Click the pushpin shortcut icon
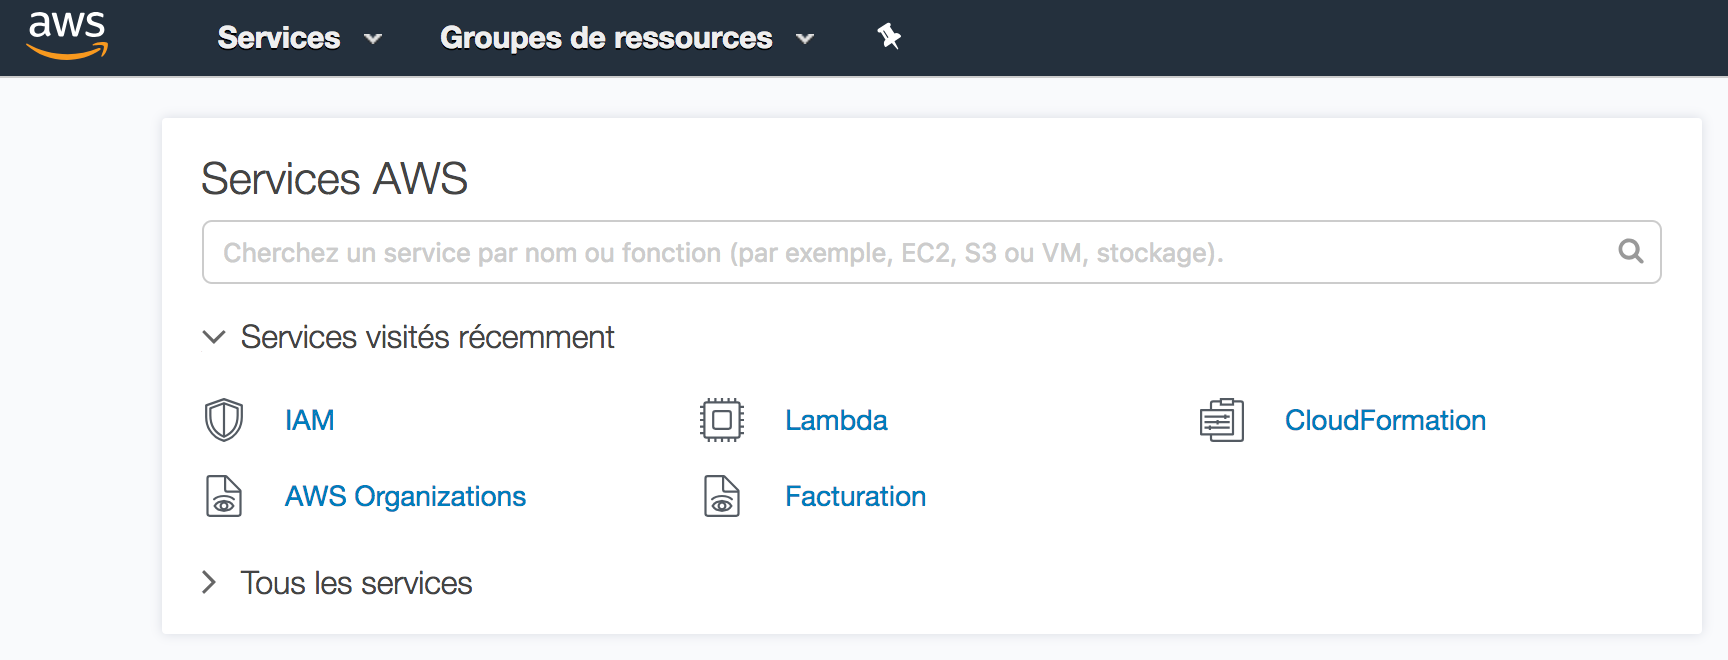The height and width of the screenshot is (660, 1728). [889, 37]
